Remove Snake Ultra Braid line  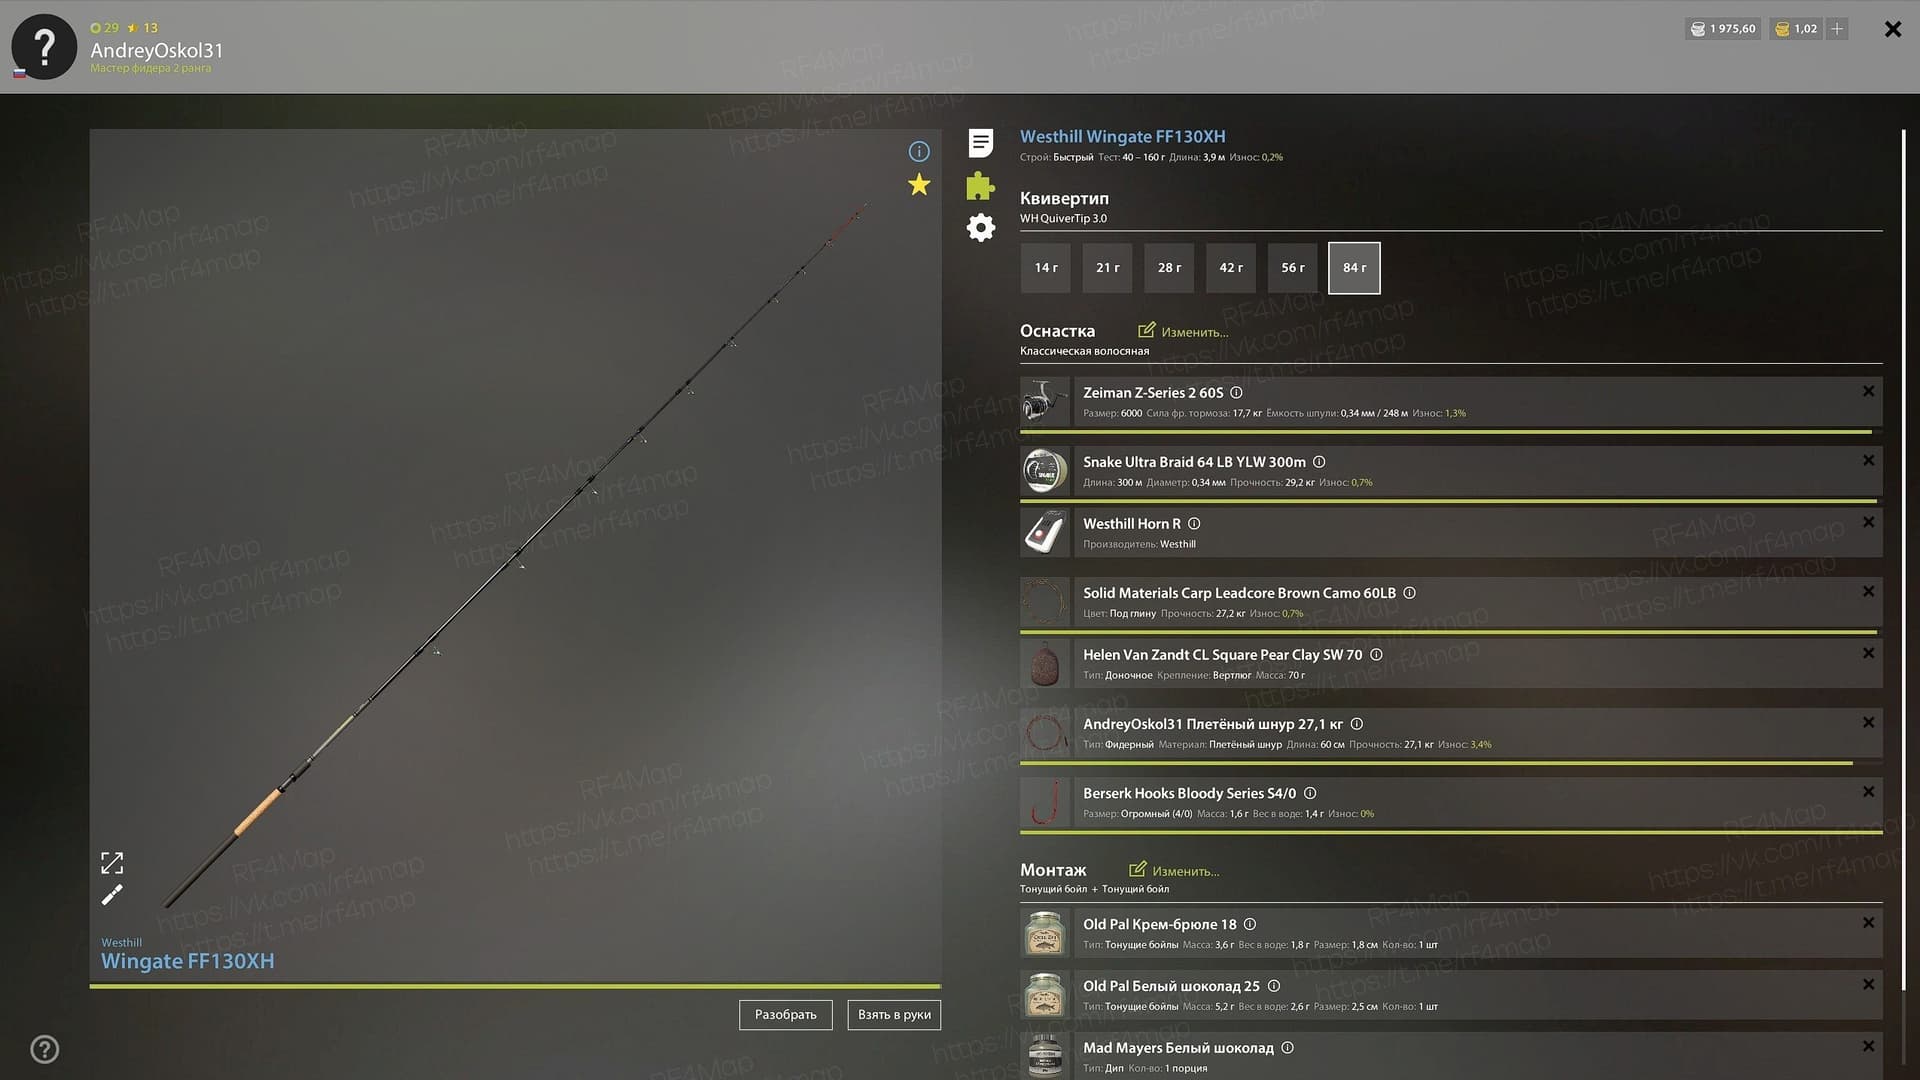tap(1868, 461)
